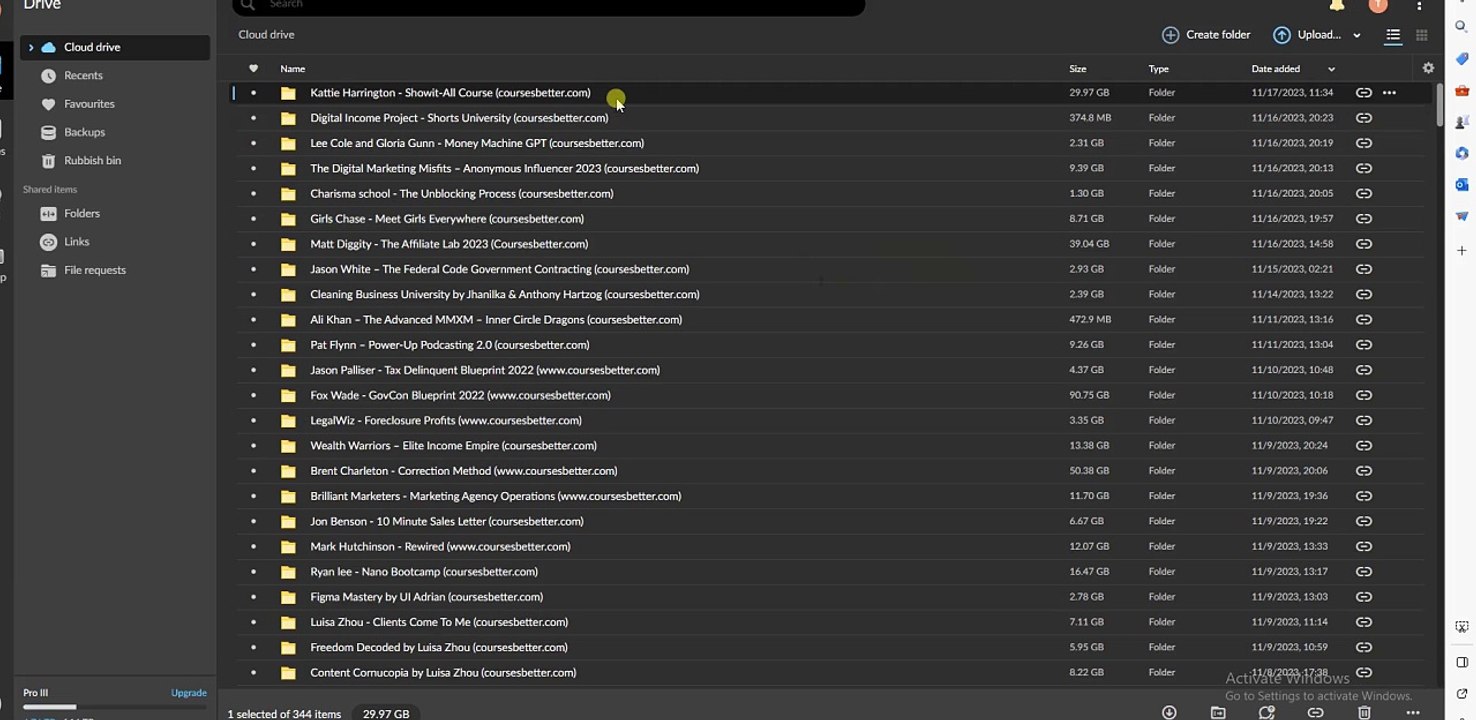Switch to list view

pyautogui.click(x=1393, y=35)
